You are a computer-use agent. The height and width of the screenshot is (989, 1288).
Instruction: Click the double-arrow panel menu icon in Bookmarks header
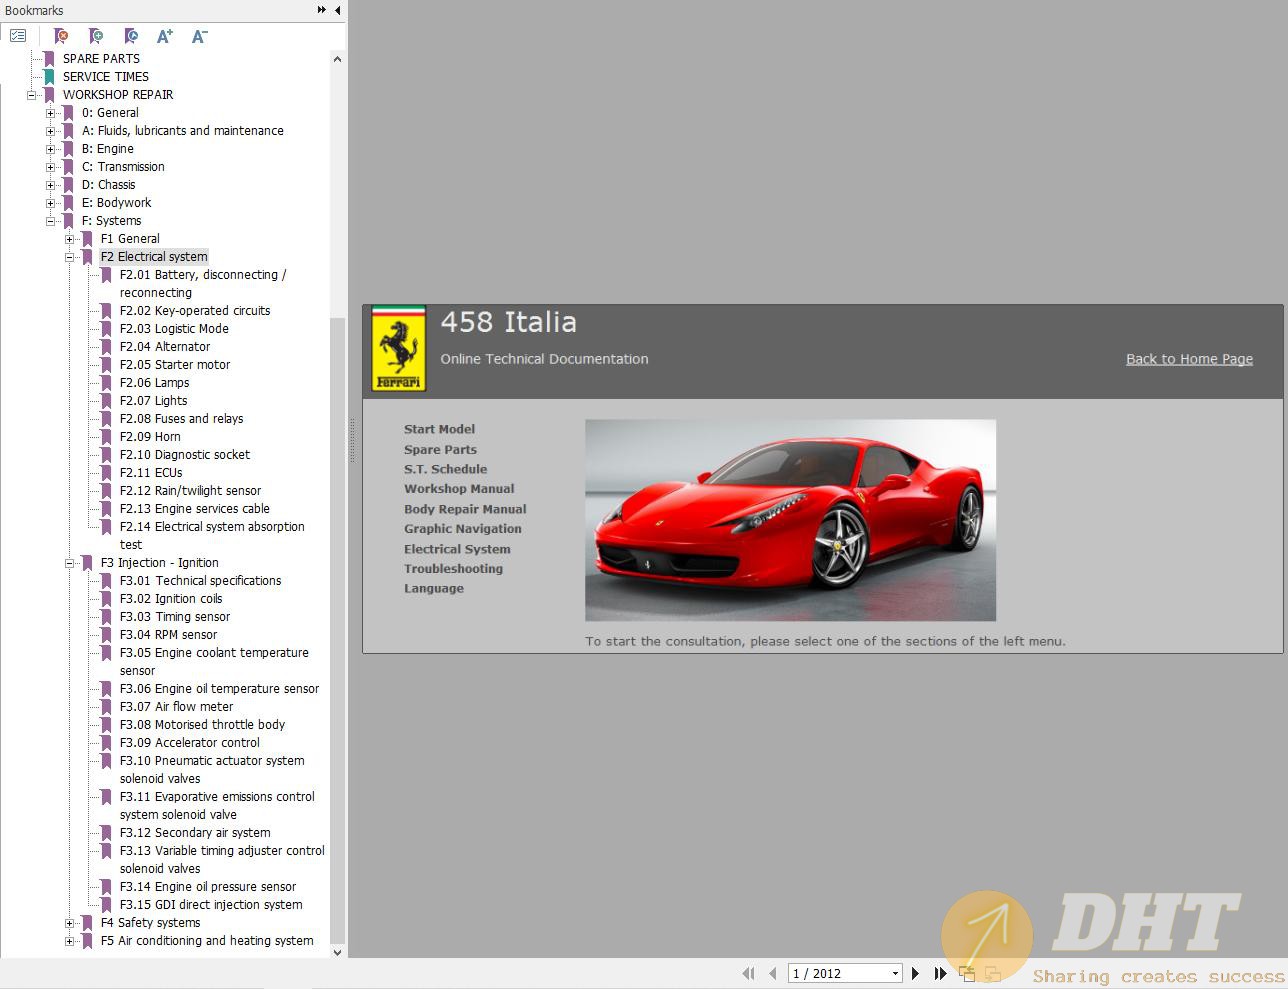[321, 10]
